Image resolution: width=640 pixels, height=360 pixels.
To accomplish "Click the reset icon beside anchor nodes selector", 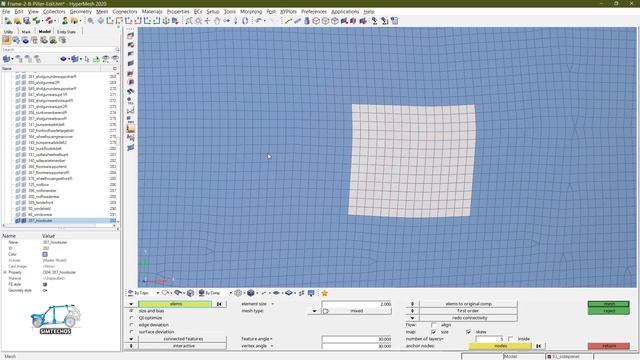I will (538, 346).
